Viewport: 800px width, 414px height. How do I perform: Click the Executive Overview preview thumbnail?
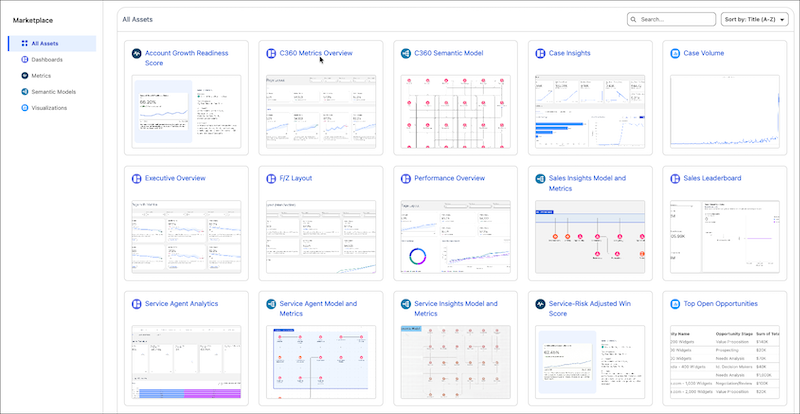tap(186, 237)
